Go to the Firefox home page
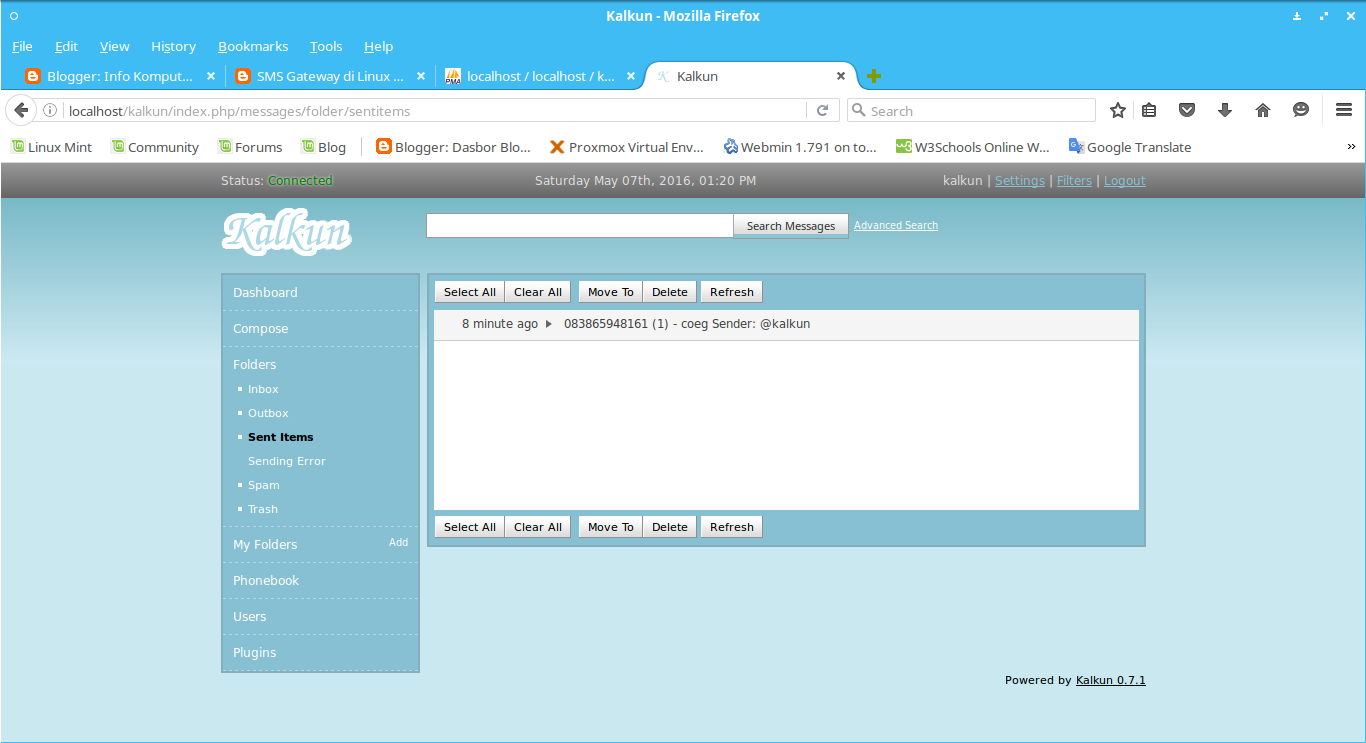 point(1263,111)
